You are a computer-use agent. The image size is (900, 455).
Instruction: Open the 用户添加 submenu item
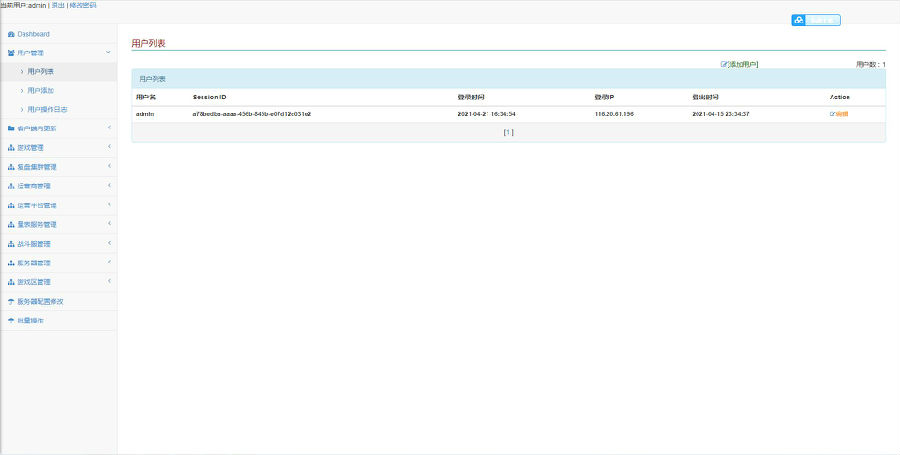[x=42, y=90]
